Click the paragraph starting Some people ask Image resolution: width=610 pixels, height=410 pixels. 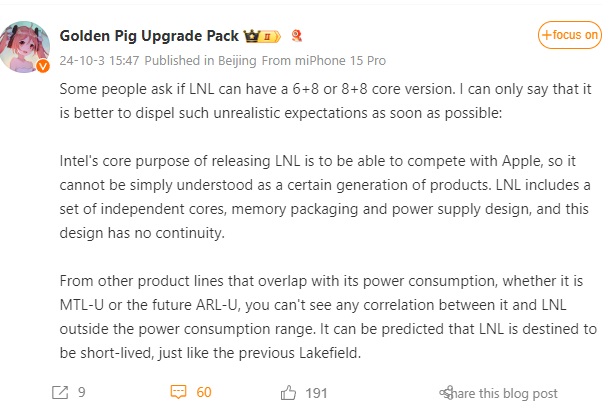click(x=325, y=101)
